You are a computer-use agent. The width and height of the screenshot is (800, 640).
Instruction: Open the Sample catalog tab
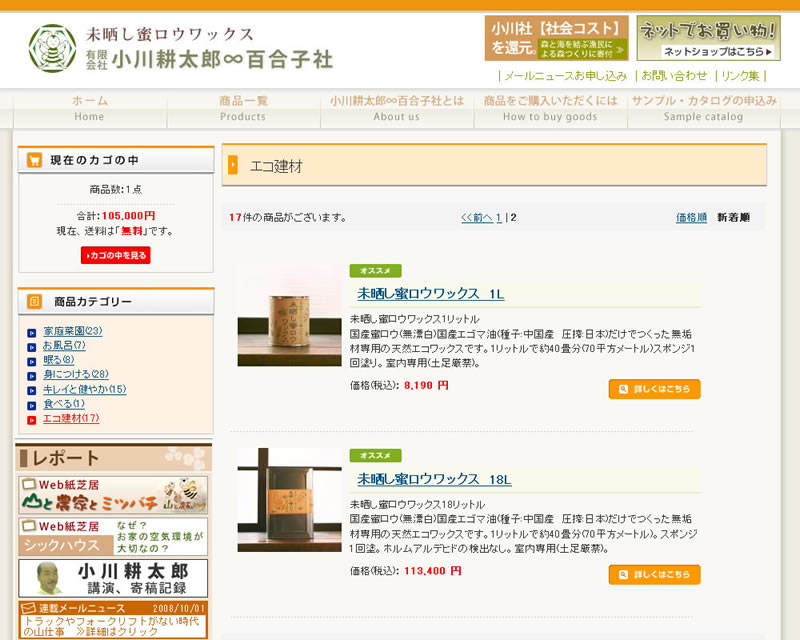click(x=703, y=109)
